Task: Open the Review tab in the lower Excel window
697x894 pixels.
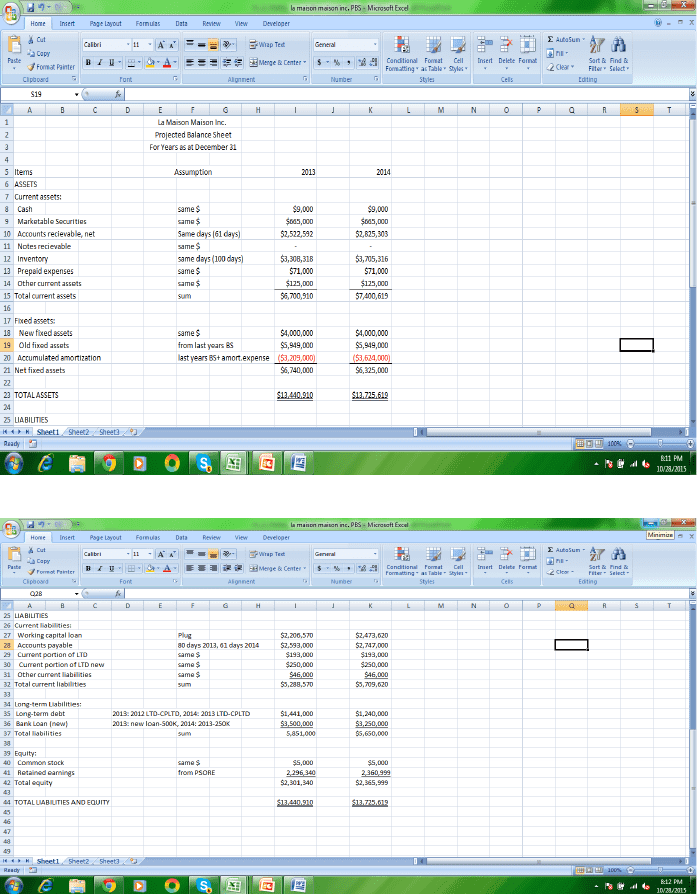Action: [211, 537]
